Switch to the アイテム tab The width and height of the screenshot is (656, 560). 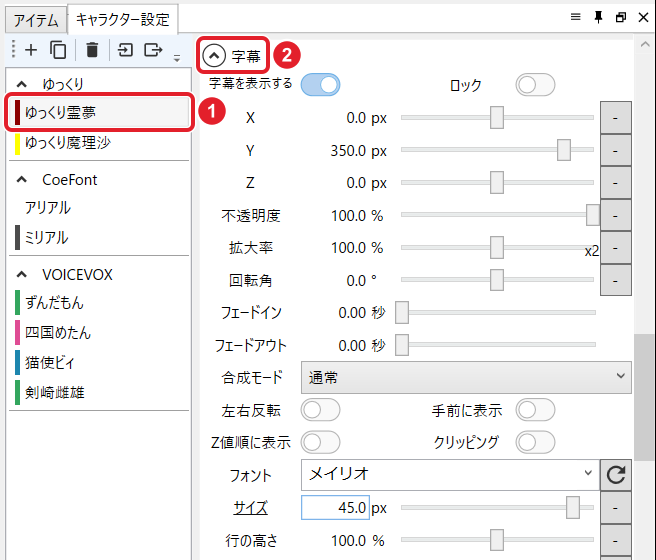pyautogui.click(x=36, y=20)
